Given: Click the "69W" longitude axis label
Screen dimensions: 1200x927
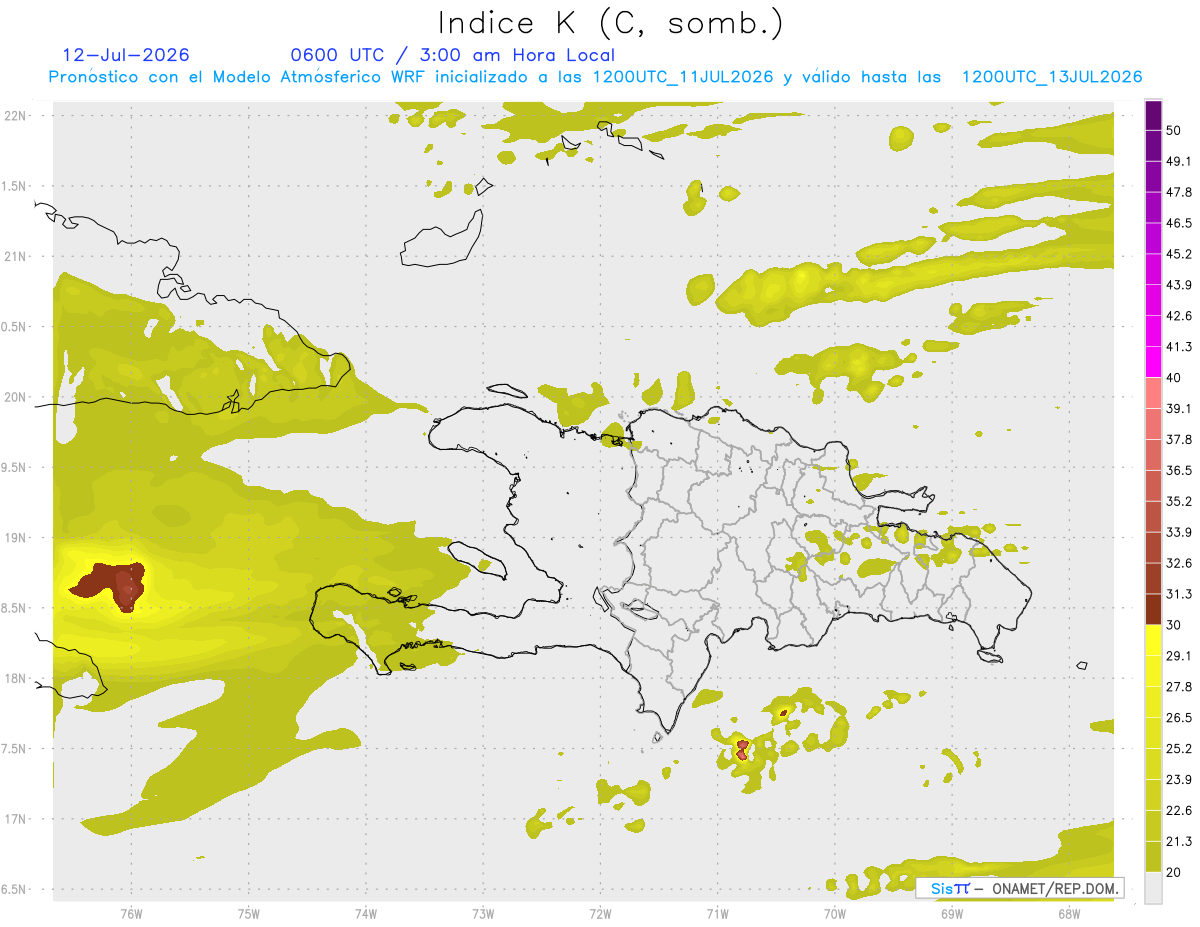Looking at the screenshot, I should (952, 913).
